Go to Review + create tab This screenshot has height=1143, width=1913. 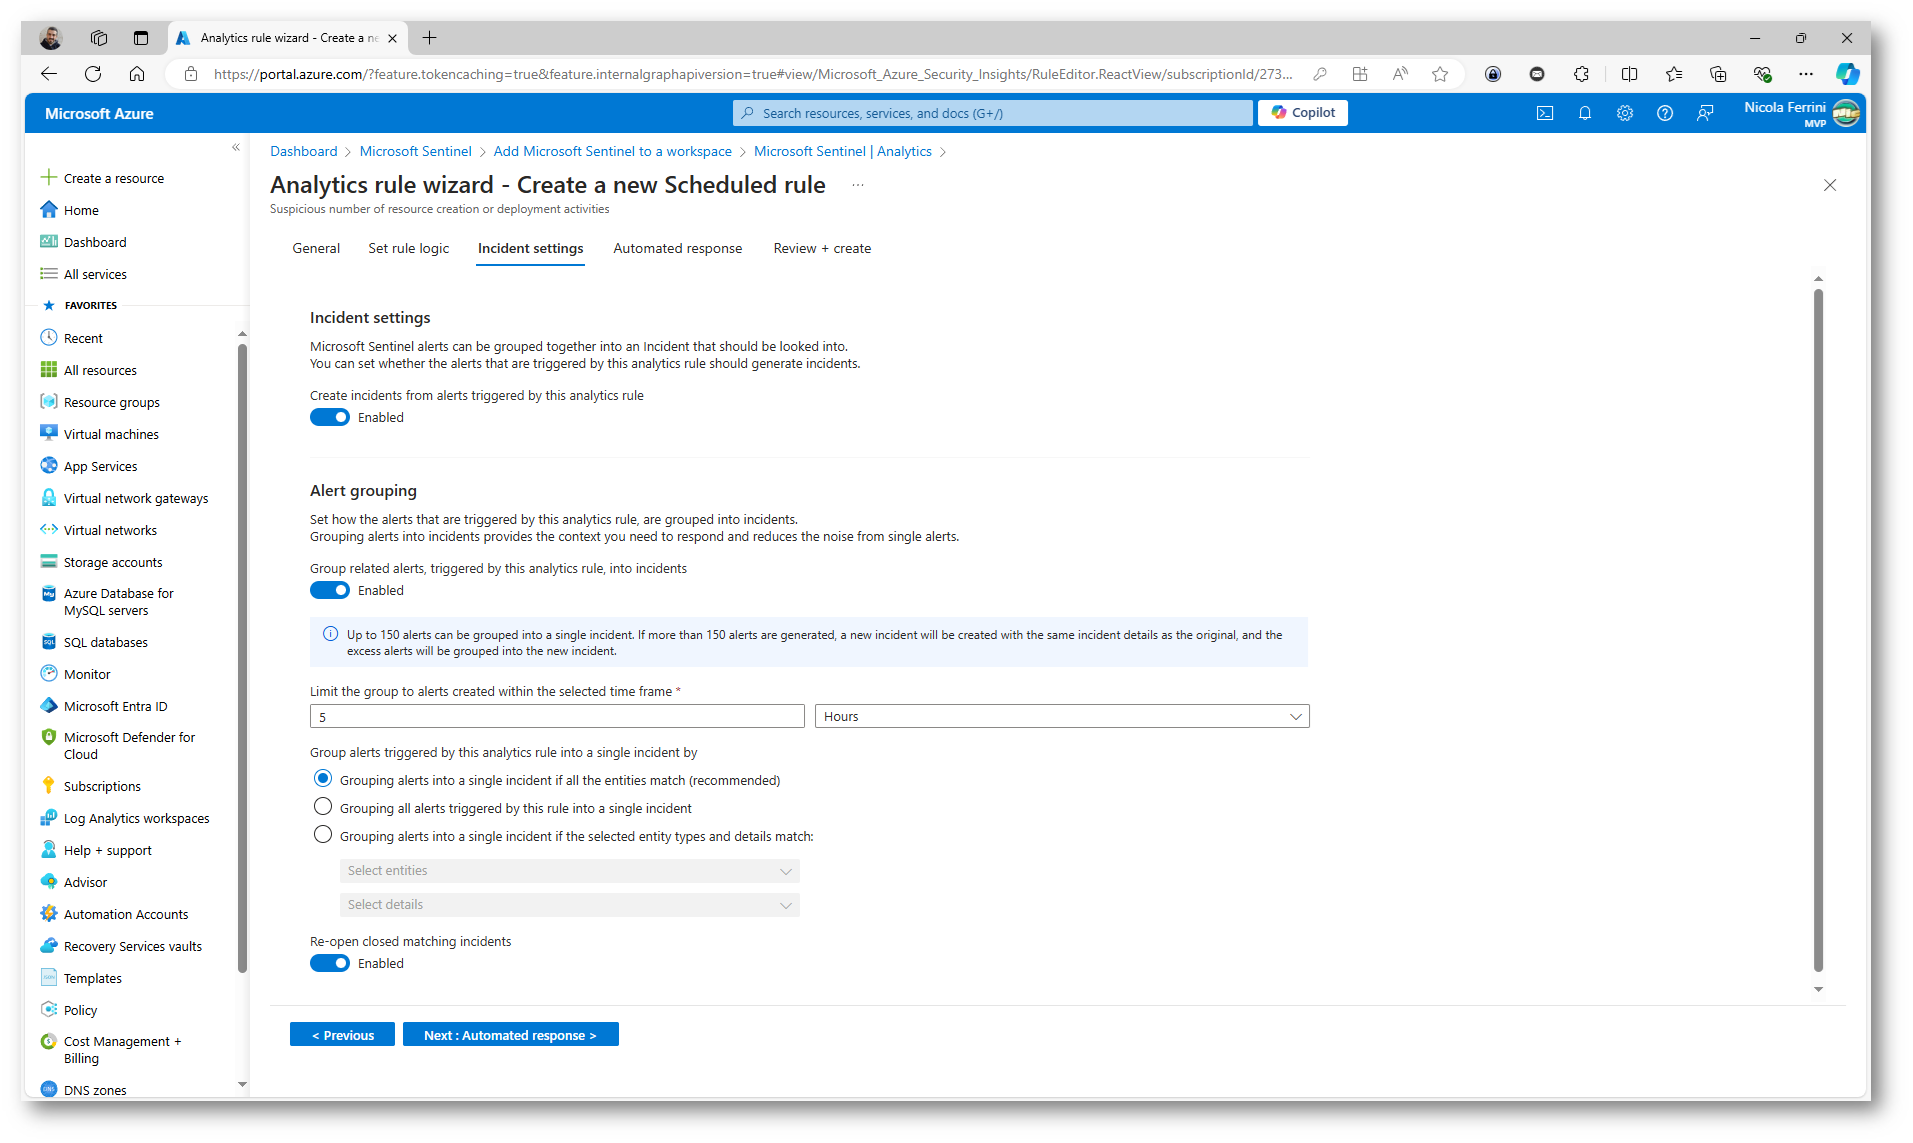(x=822, y=248)
